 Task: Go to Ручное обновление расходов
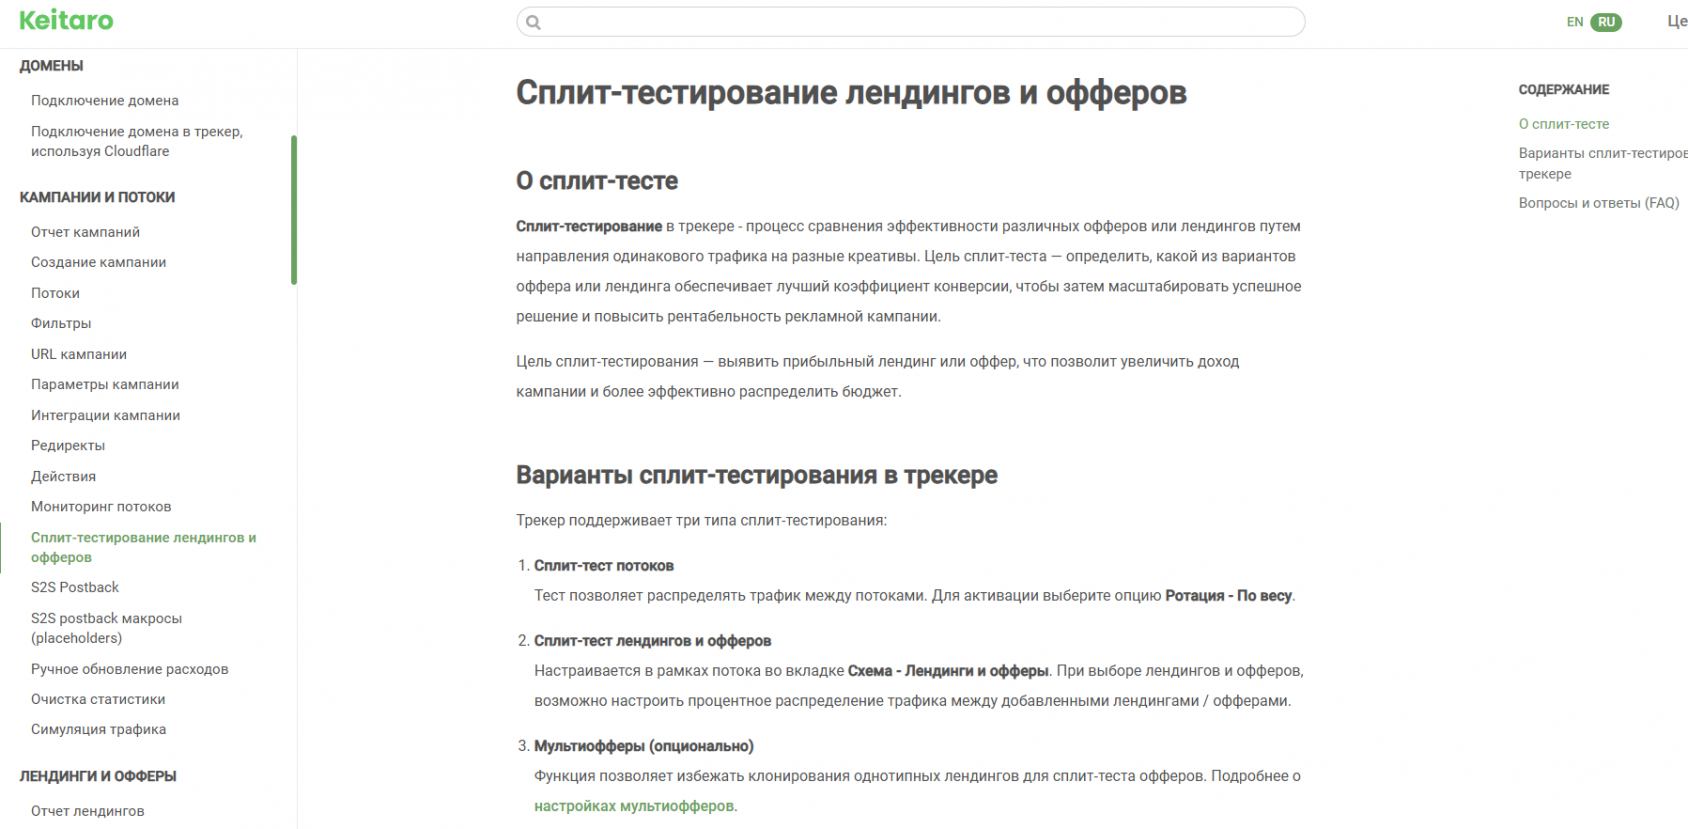pos(129,669)
